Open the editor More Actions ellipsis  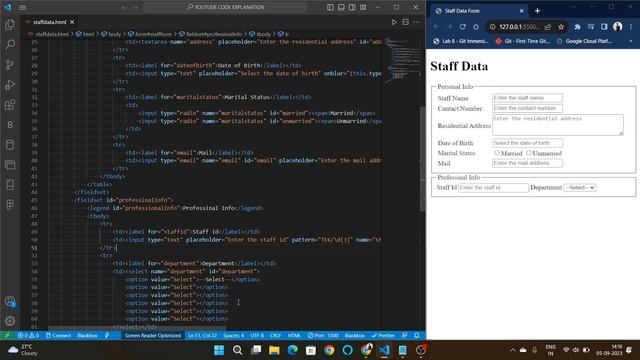[416, 22]
